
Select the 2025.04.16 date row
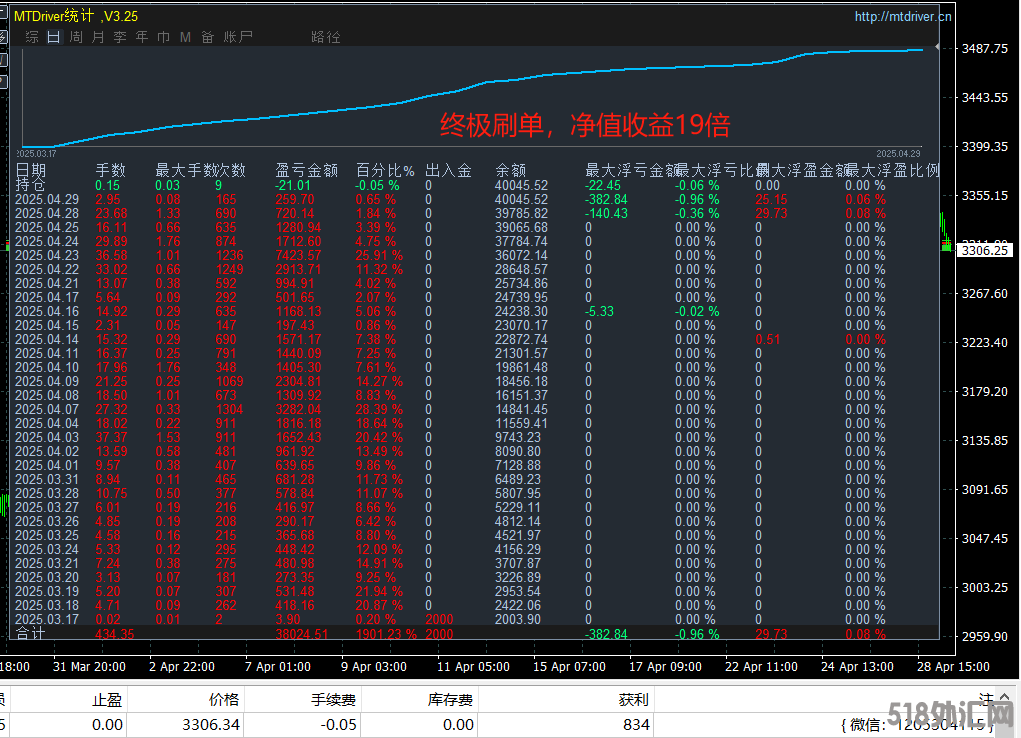point(475,311)
